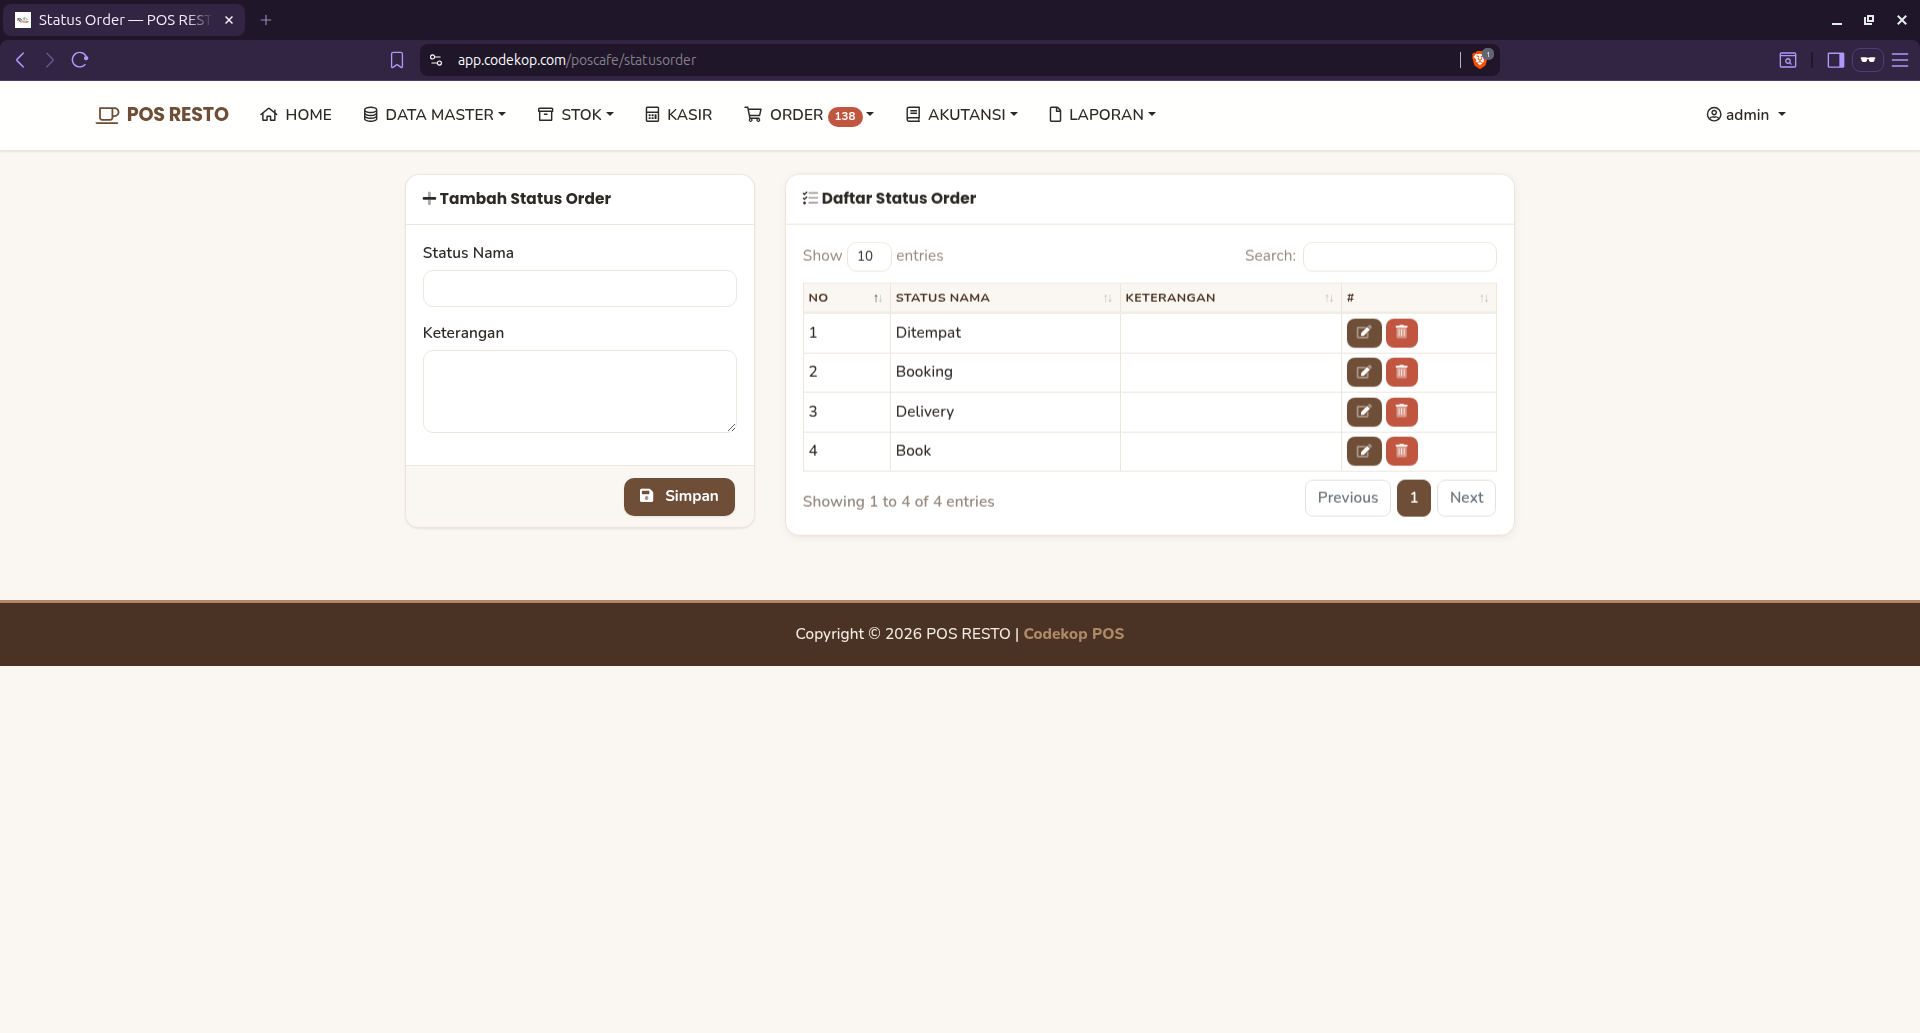The width and height of the screenshot is (1920, 1033).
Task: Reload the page in browser
Action: [x=80, y=60]
